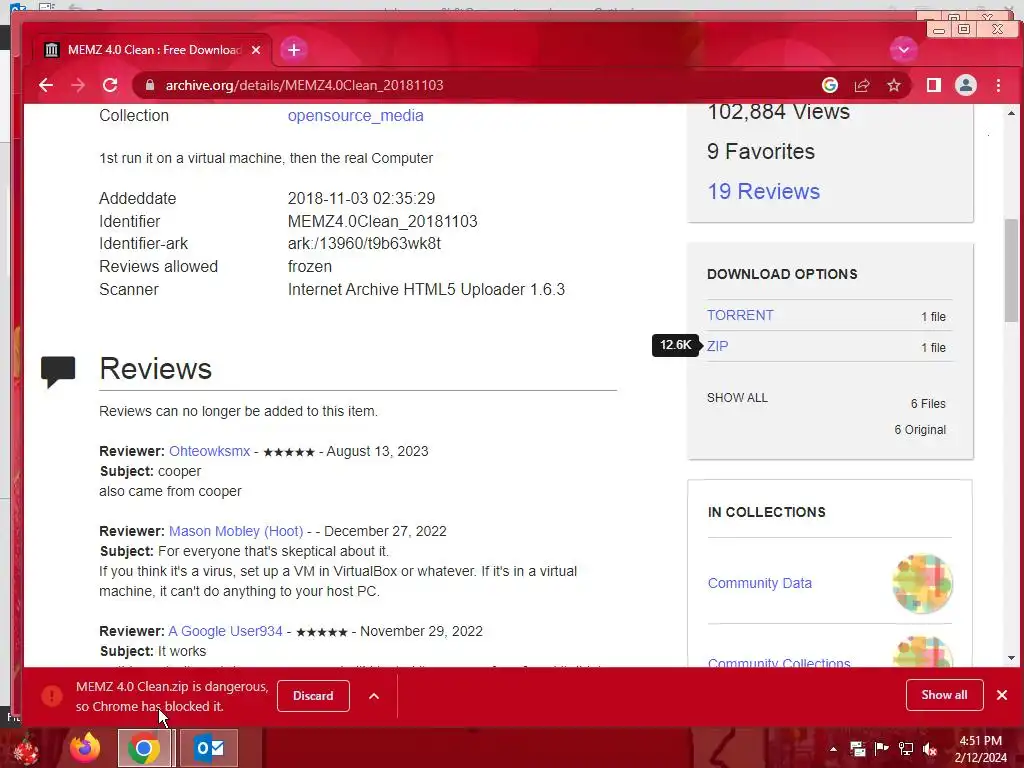Click the Community Data thumbnail image
The width and height of the screenshot is (1024, 768).
click(x=922, y=583)
